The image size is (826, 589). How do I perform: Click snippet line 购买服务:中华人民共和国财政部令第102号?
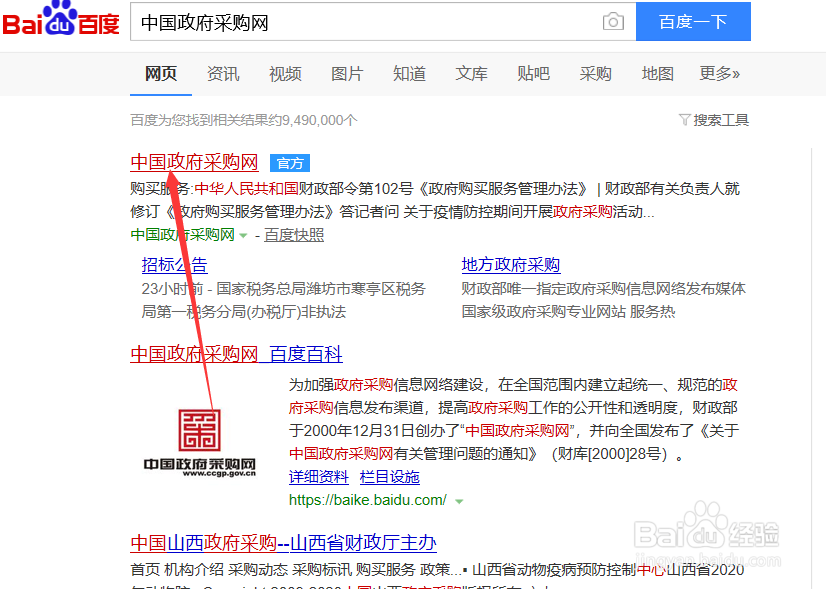(435, 189)
